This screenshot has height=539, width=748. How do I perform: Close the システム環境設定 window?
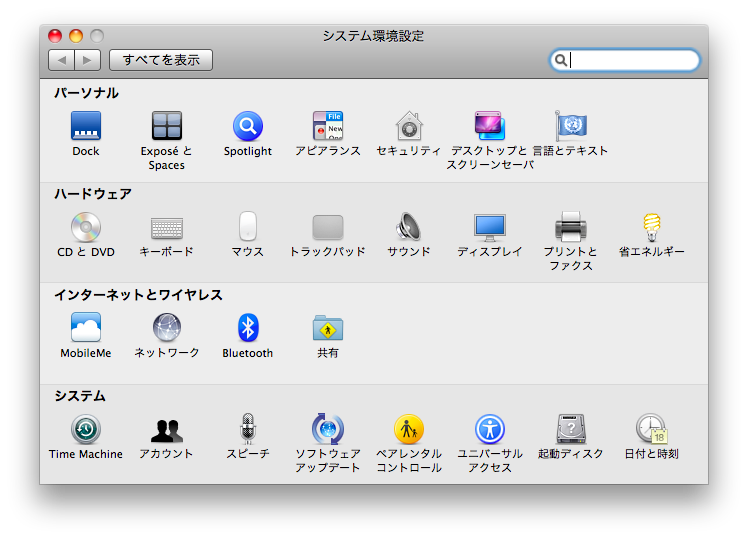[55, 36]
